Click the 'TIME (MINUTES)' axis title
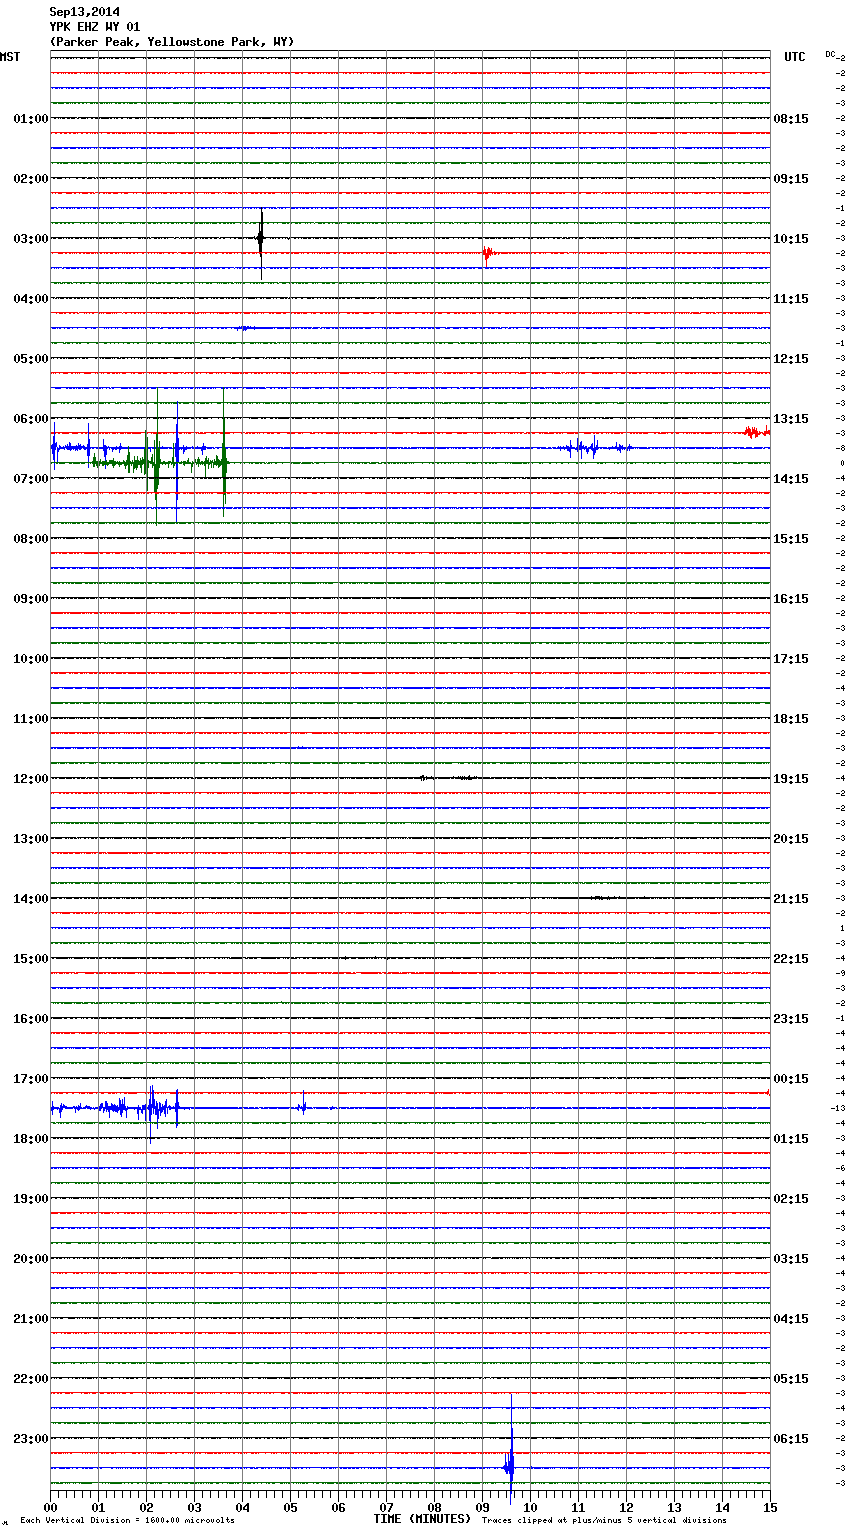The image size is (850, 1534). 422,1519
